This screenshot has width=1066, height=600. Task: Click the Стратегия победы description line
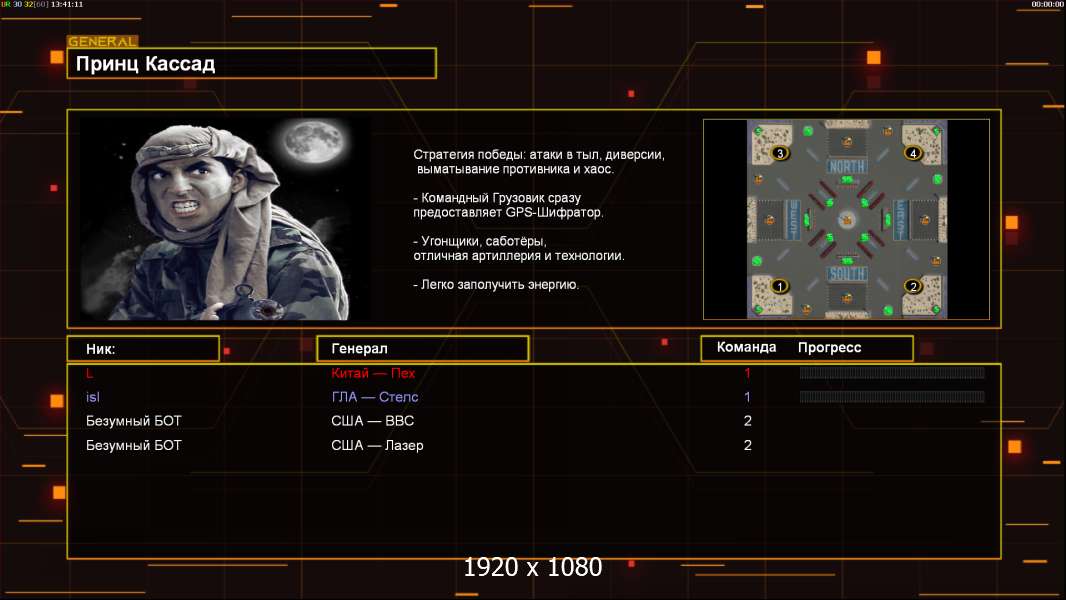coord(539,162)
